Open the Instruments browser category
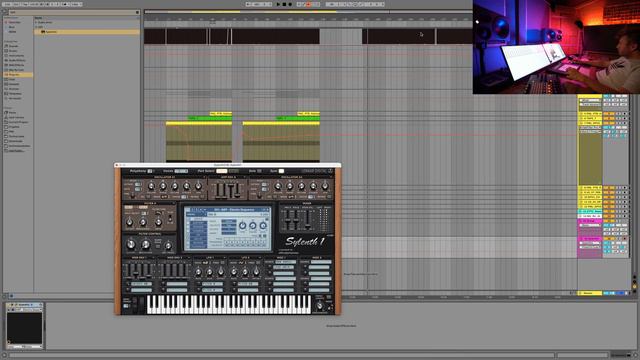640x360 pixels. 16,56
